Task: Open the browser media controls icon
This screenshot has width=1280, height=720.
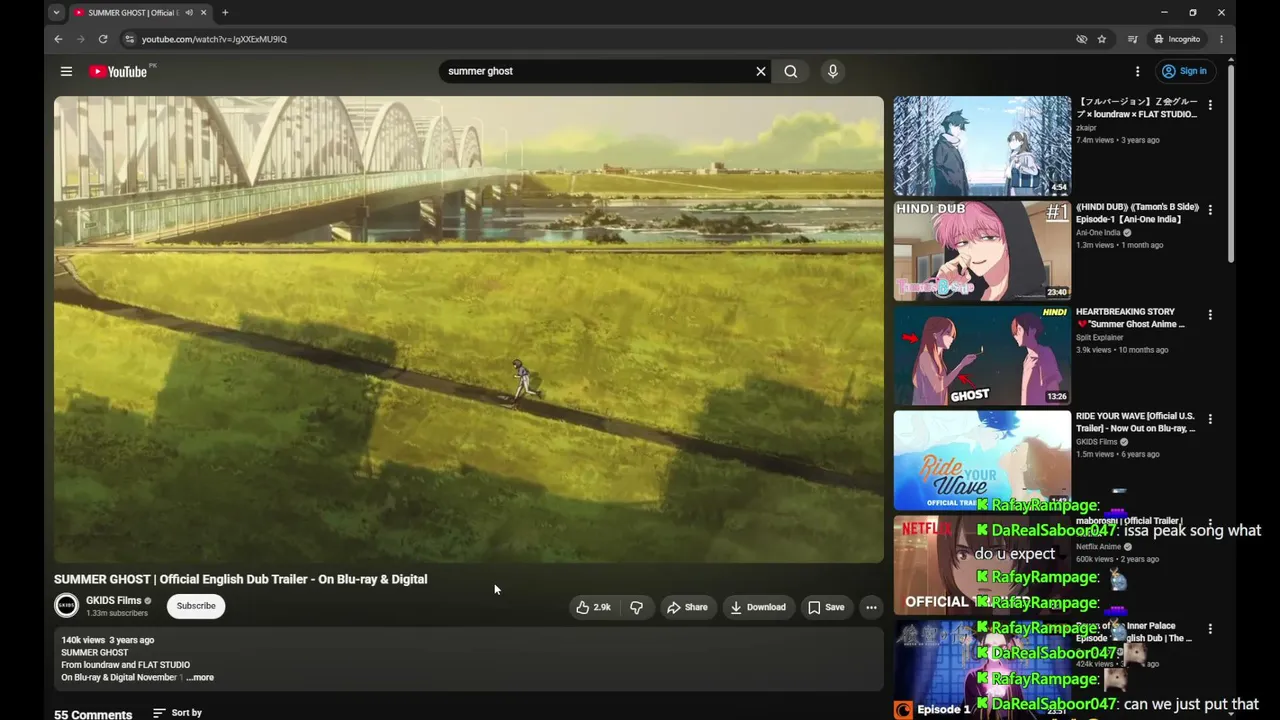Action: (1132, 39)
